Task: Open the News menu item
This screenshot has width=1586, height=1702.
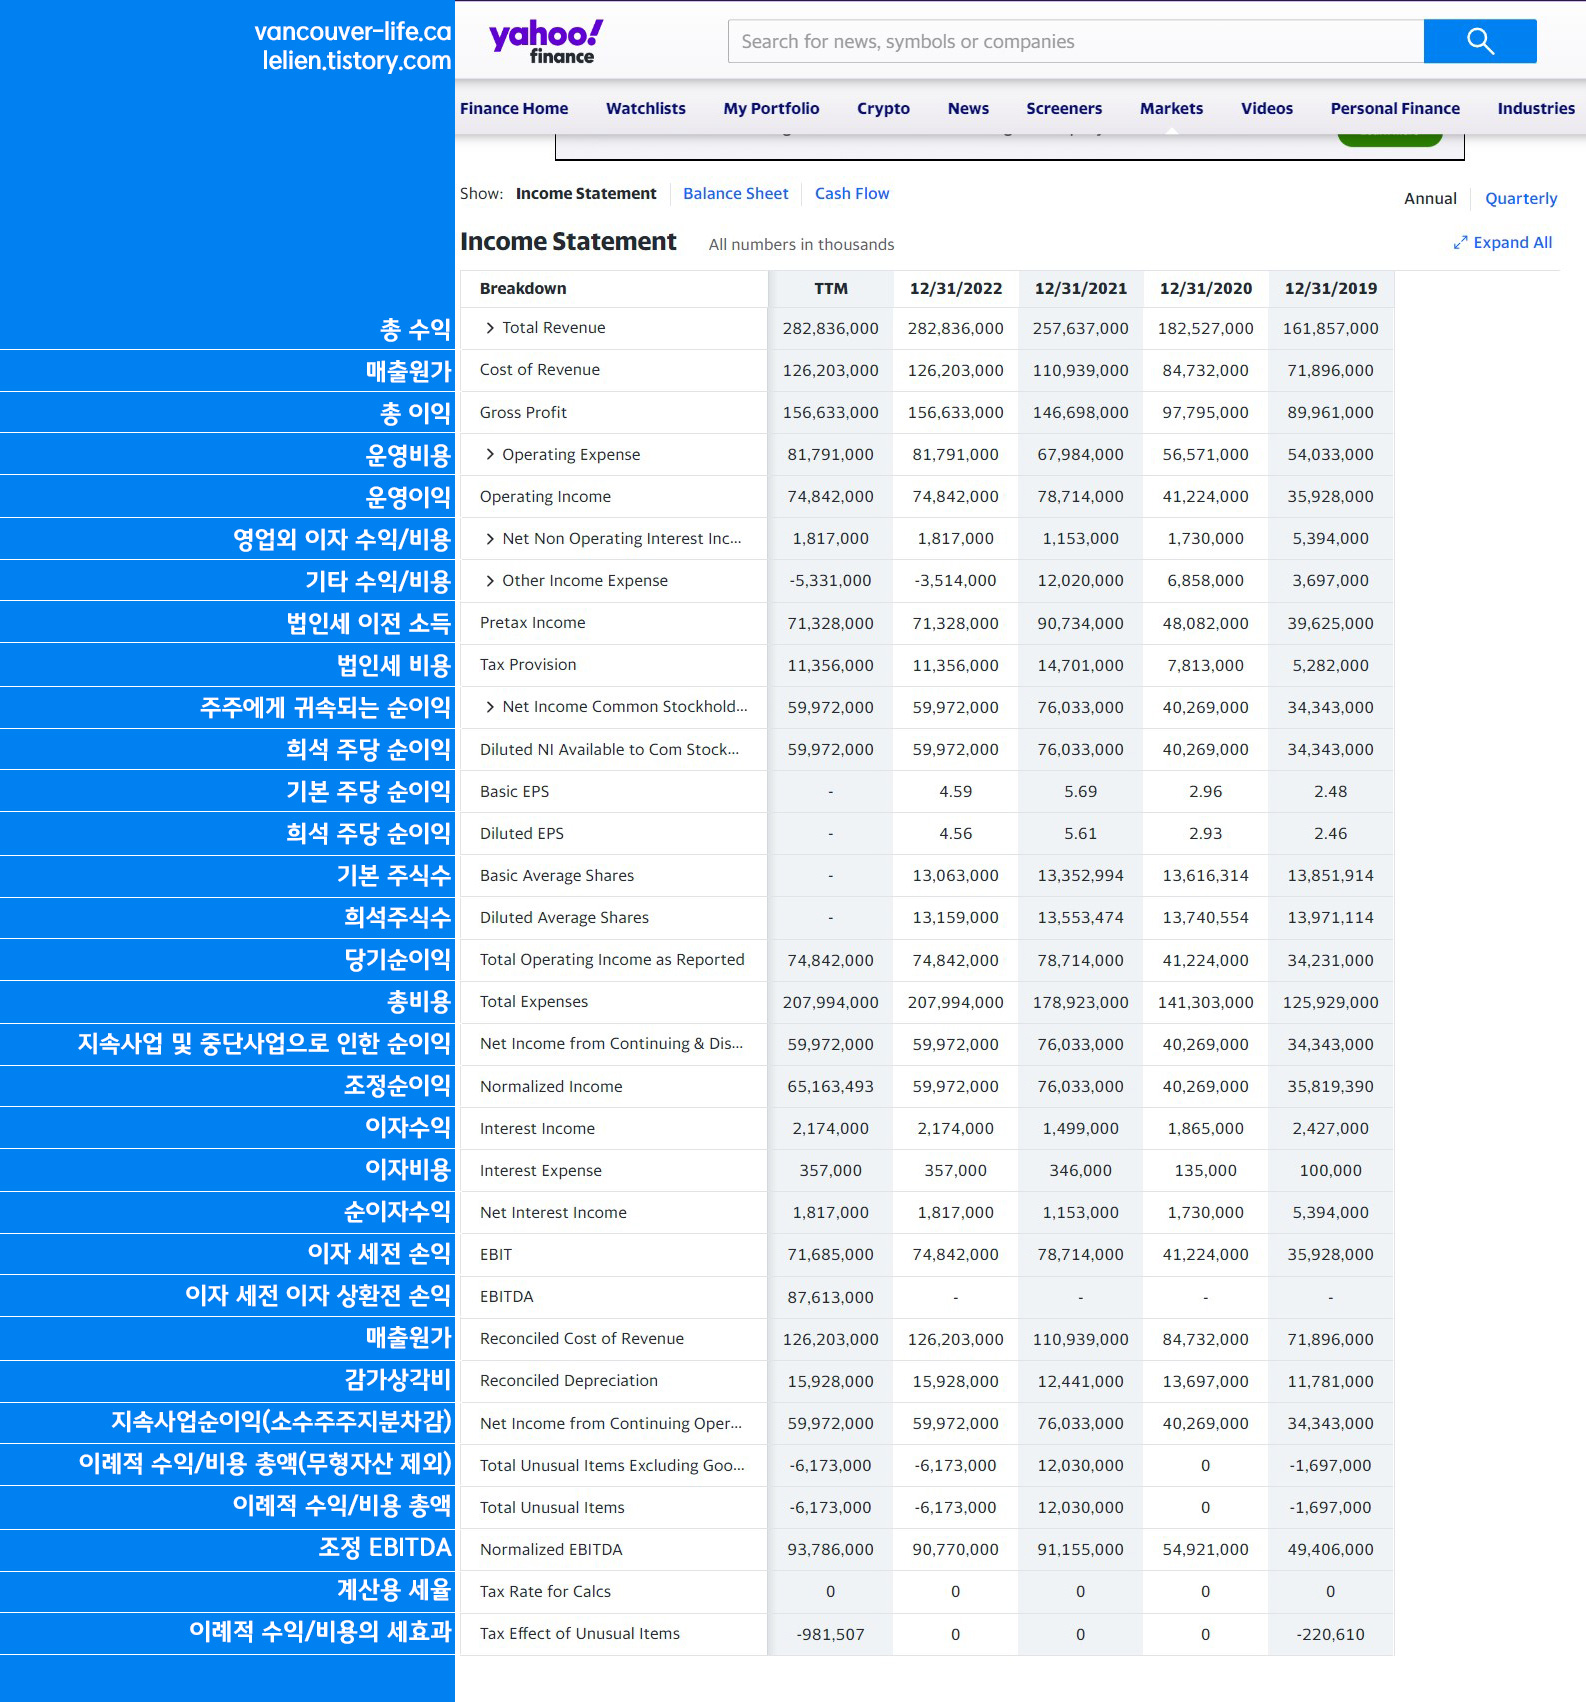Action: (x=968, y=108)
